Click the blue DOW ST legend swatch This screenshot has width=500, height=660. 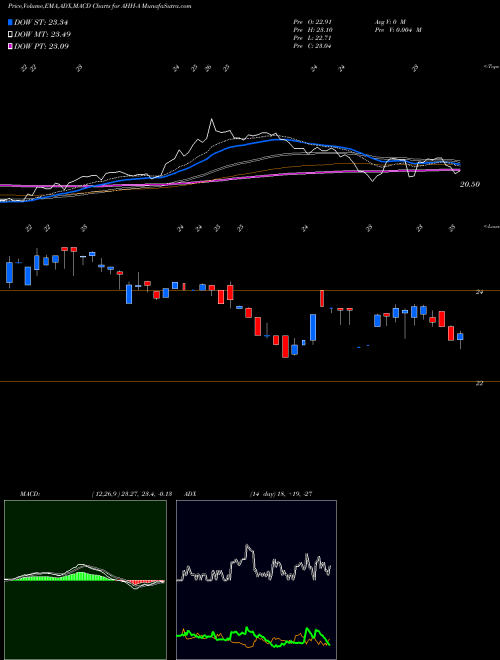click(10, 22)
